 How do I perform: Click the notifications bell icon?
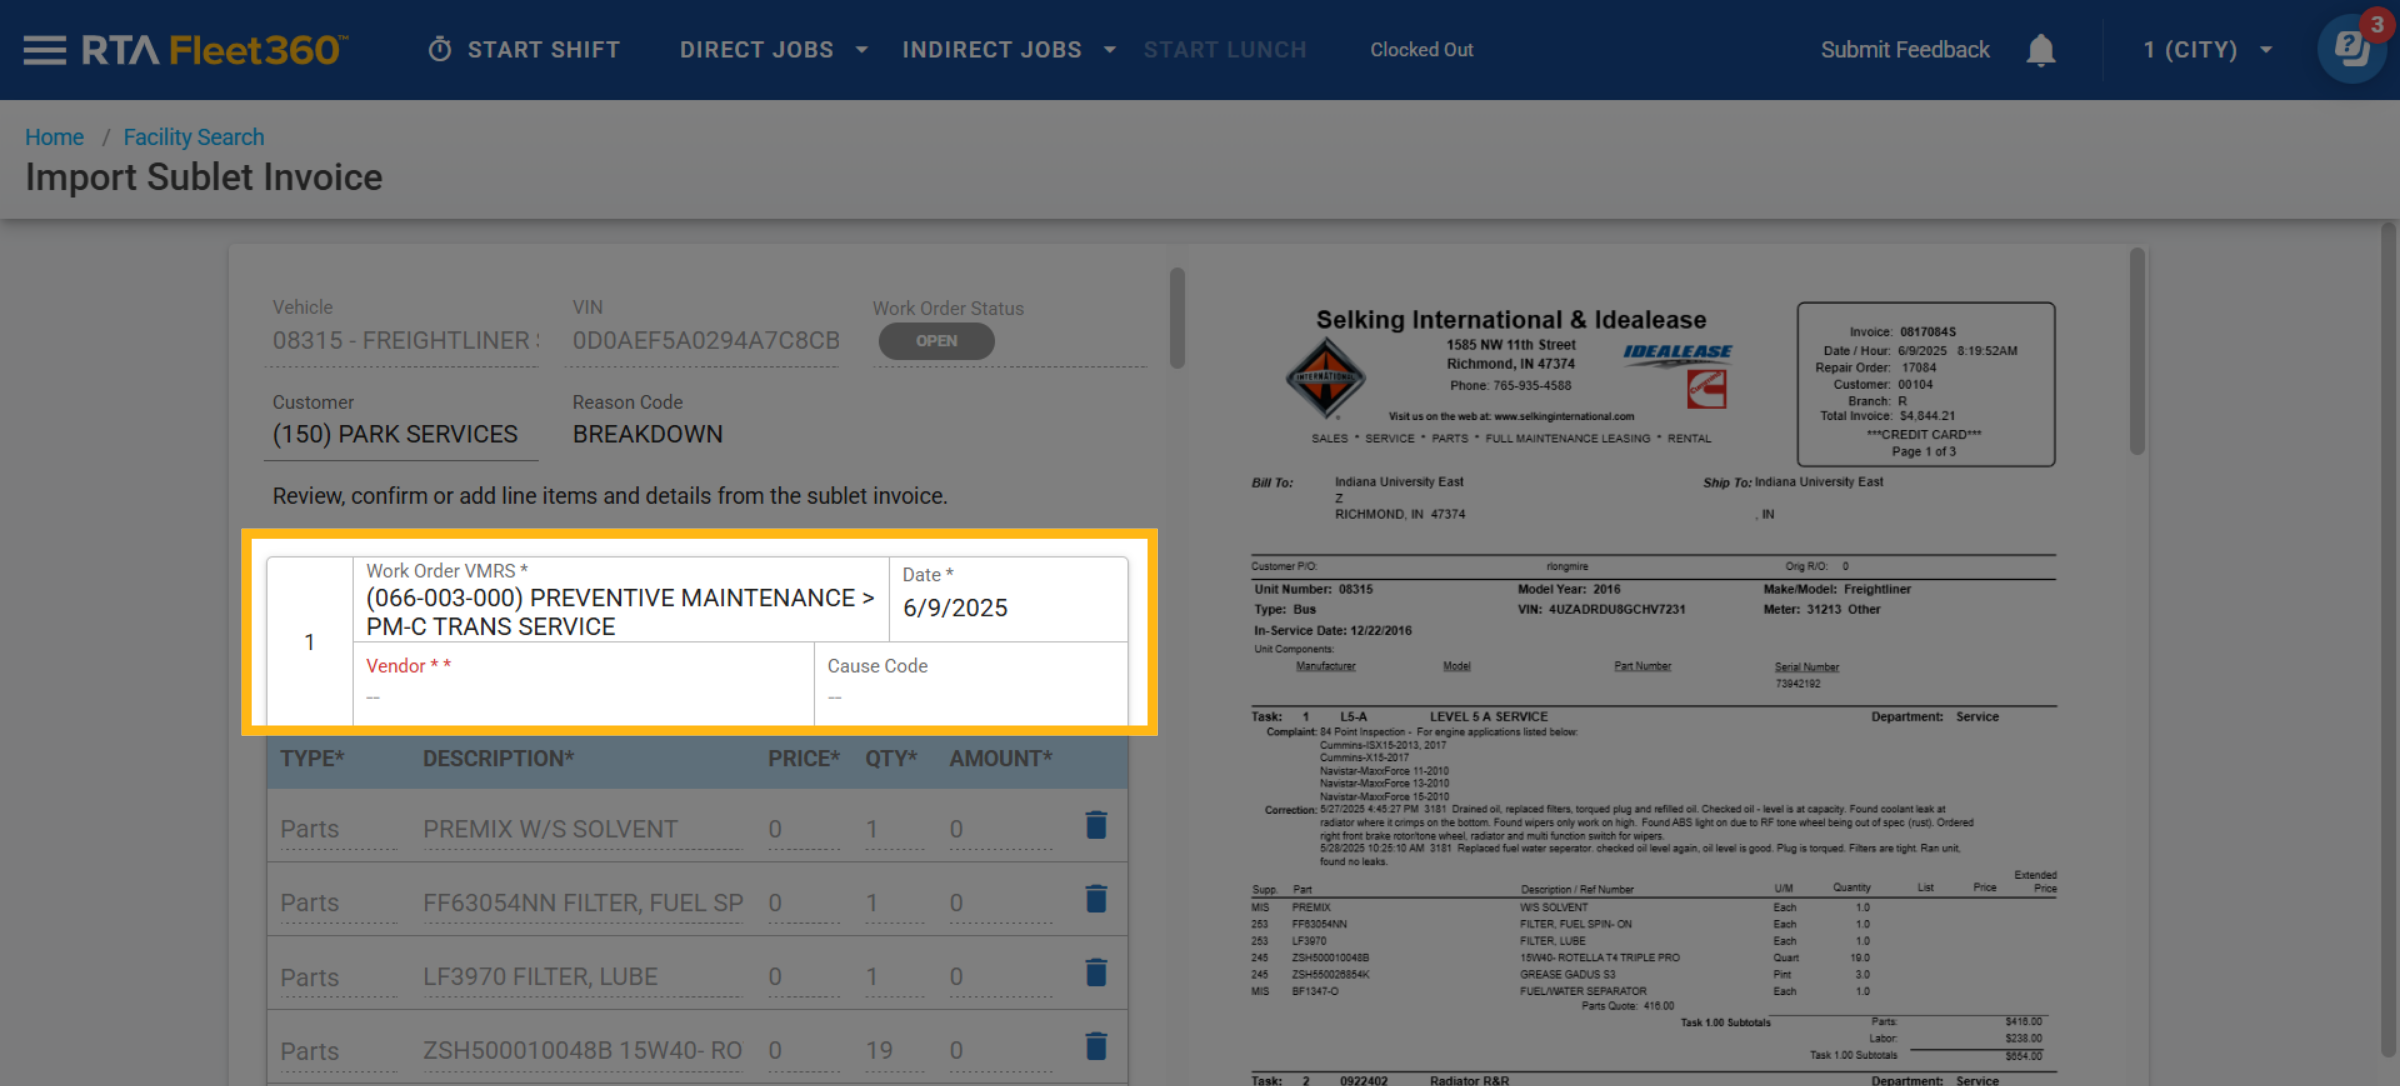coord(2040,50)
